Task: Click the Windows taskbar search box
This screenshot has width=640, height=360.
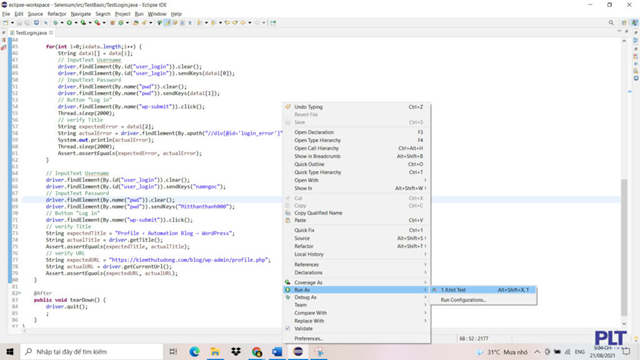Action: pyautogui.click(x=91, y=351)
